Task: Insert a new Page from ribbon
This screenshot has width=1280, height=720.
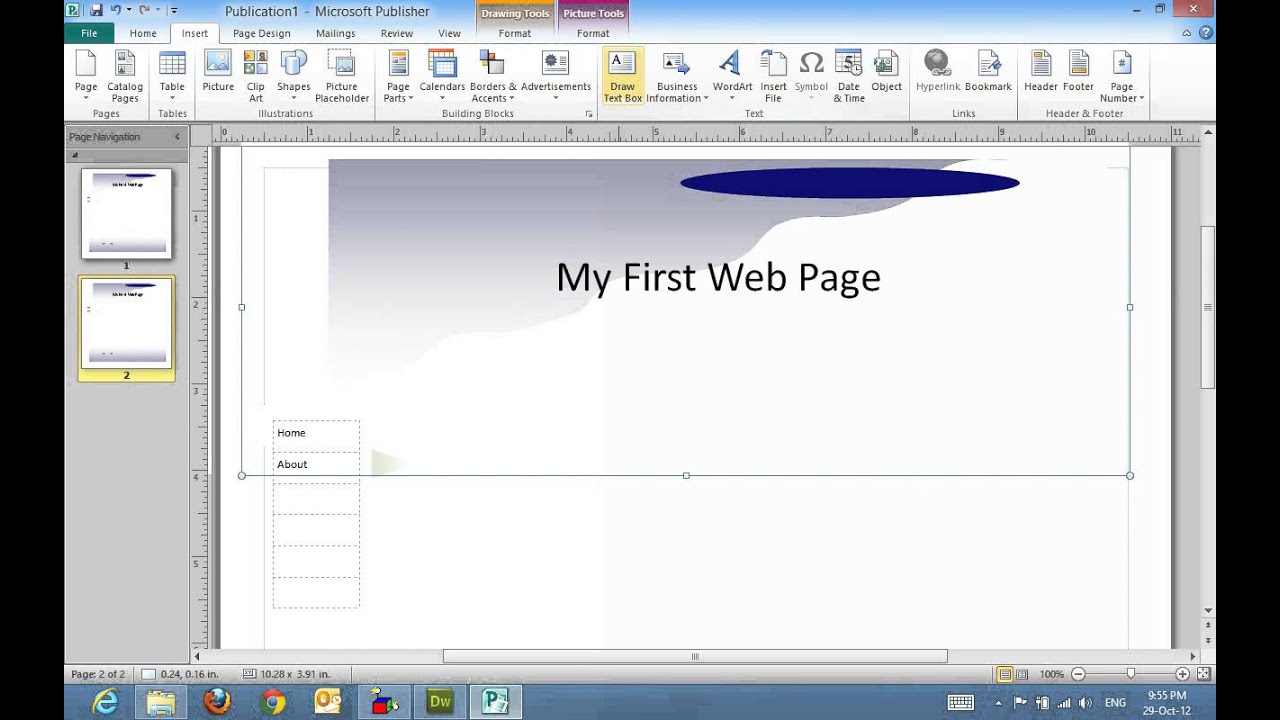Action: pyautogui.click(x=86, y=76)
